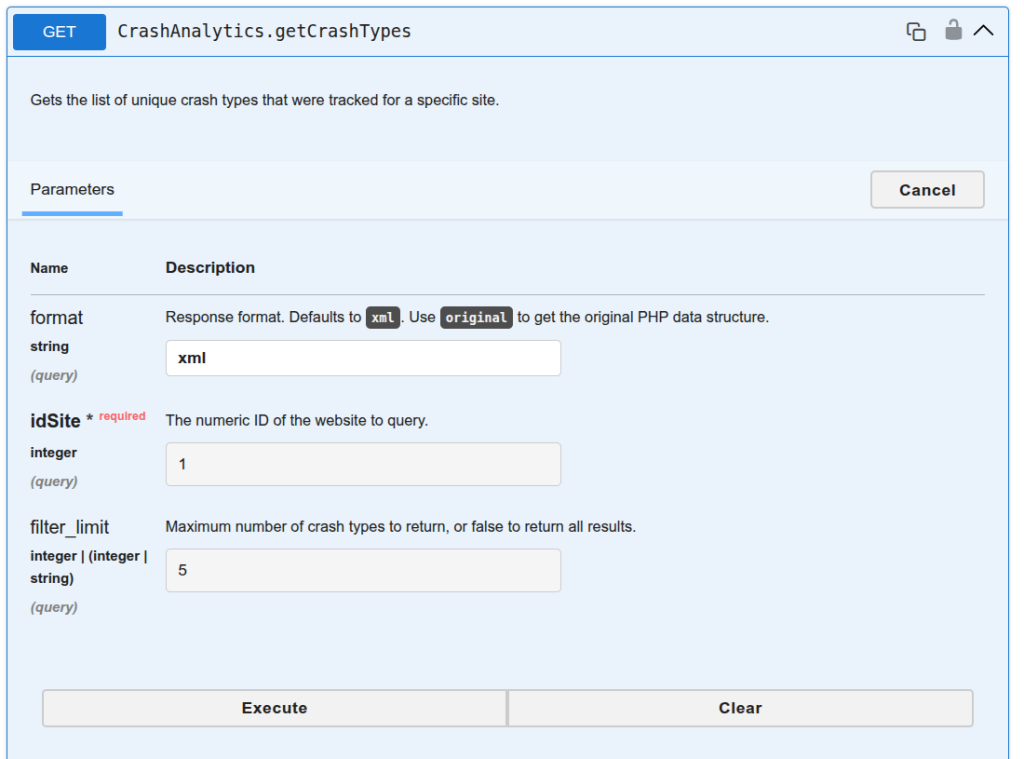Click the blue GET method badge
1024x759 pixels.
pyautogui.click(x=59, y=32)
